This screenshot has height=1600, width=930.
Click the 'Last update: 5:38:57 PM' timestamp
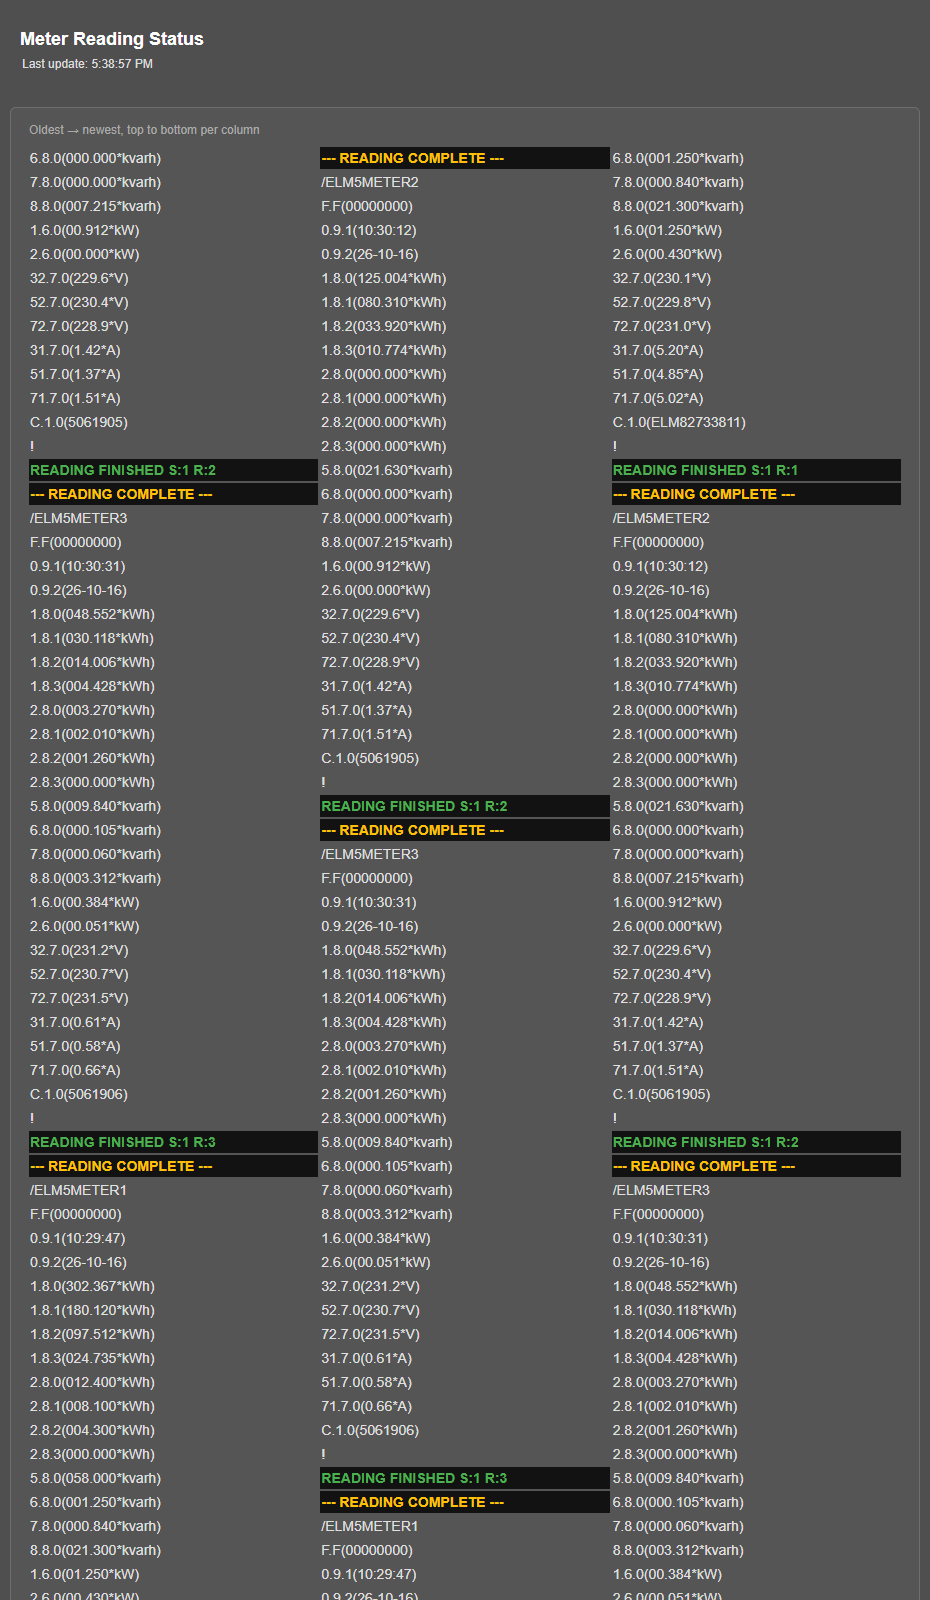point(88,64)
